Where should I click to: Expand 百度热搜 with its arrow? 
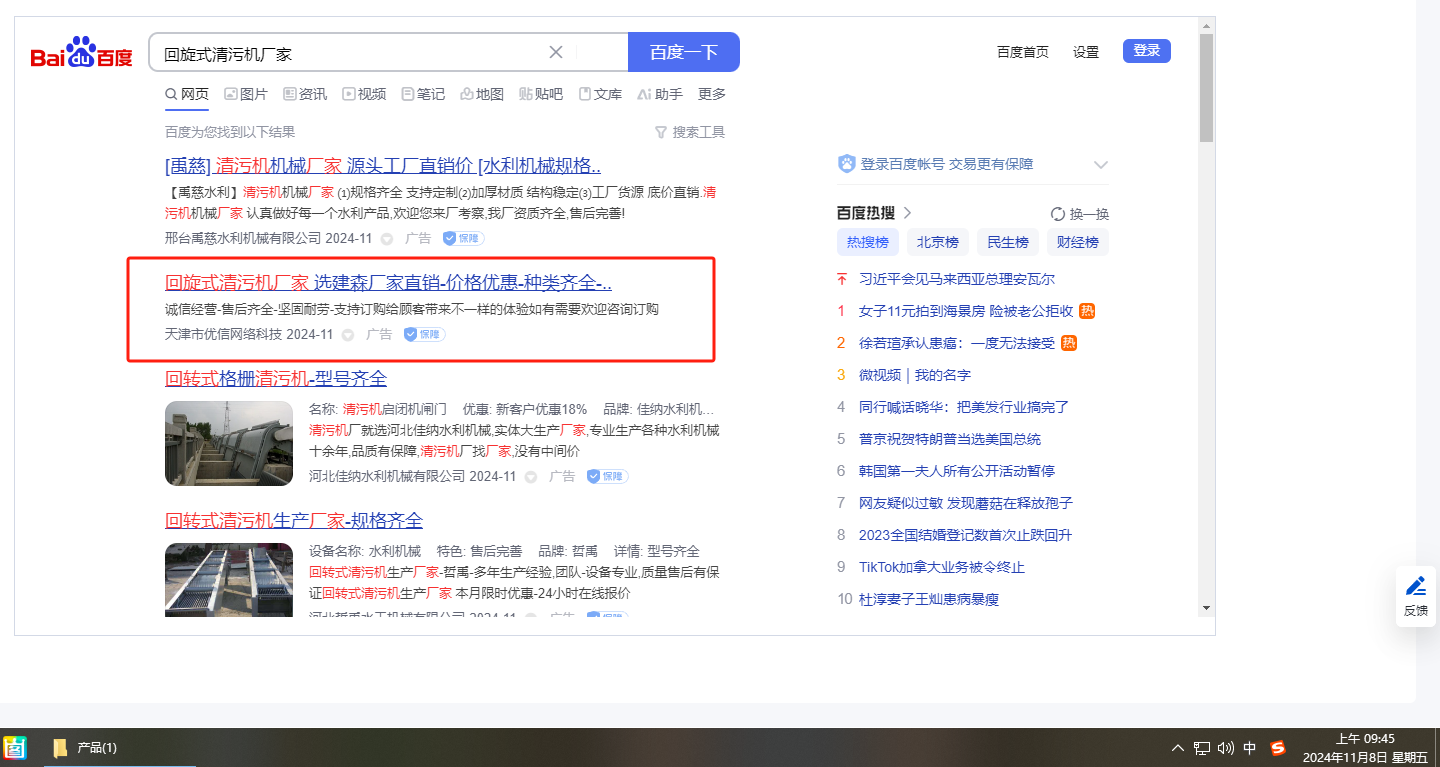908,213
